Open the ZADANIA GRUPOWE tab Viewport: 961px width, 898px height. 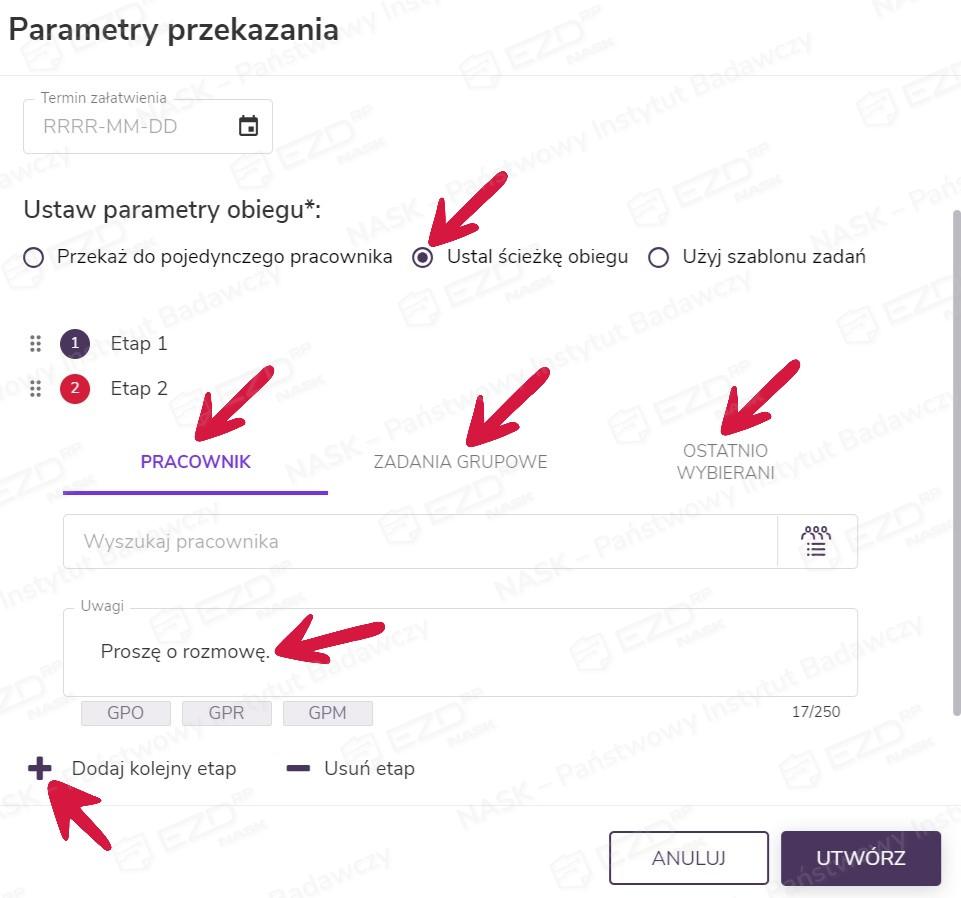[x=460, y=462]
